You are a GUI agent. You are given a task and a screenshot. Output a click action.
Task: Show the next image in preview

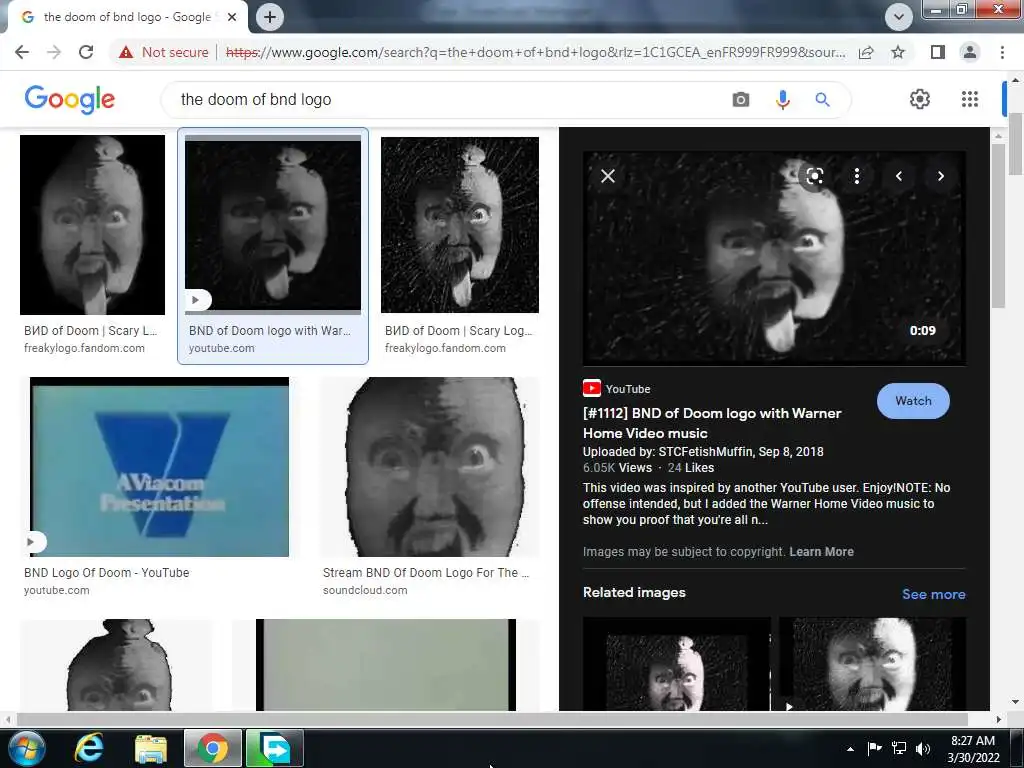(x=940, y=176)
